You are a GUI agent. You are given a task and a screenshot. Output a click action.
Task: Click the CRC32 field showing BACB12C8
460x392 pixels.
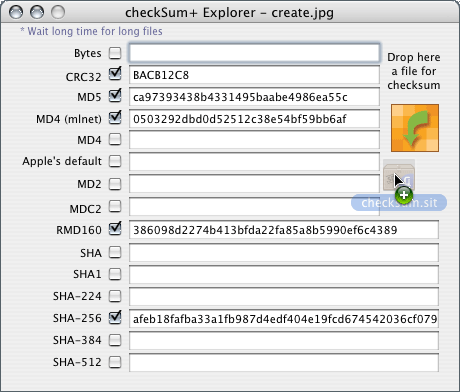[254, 75]
